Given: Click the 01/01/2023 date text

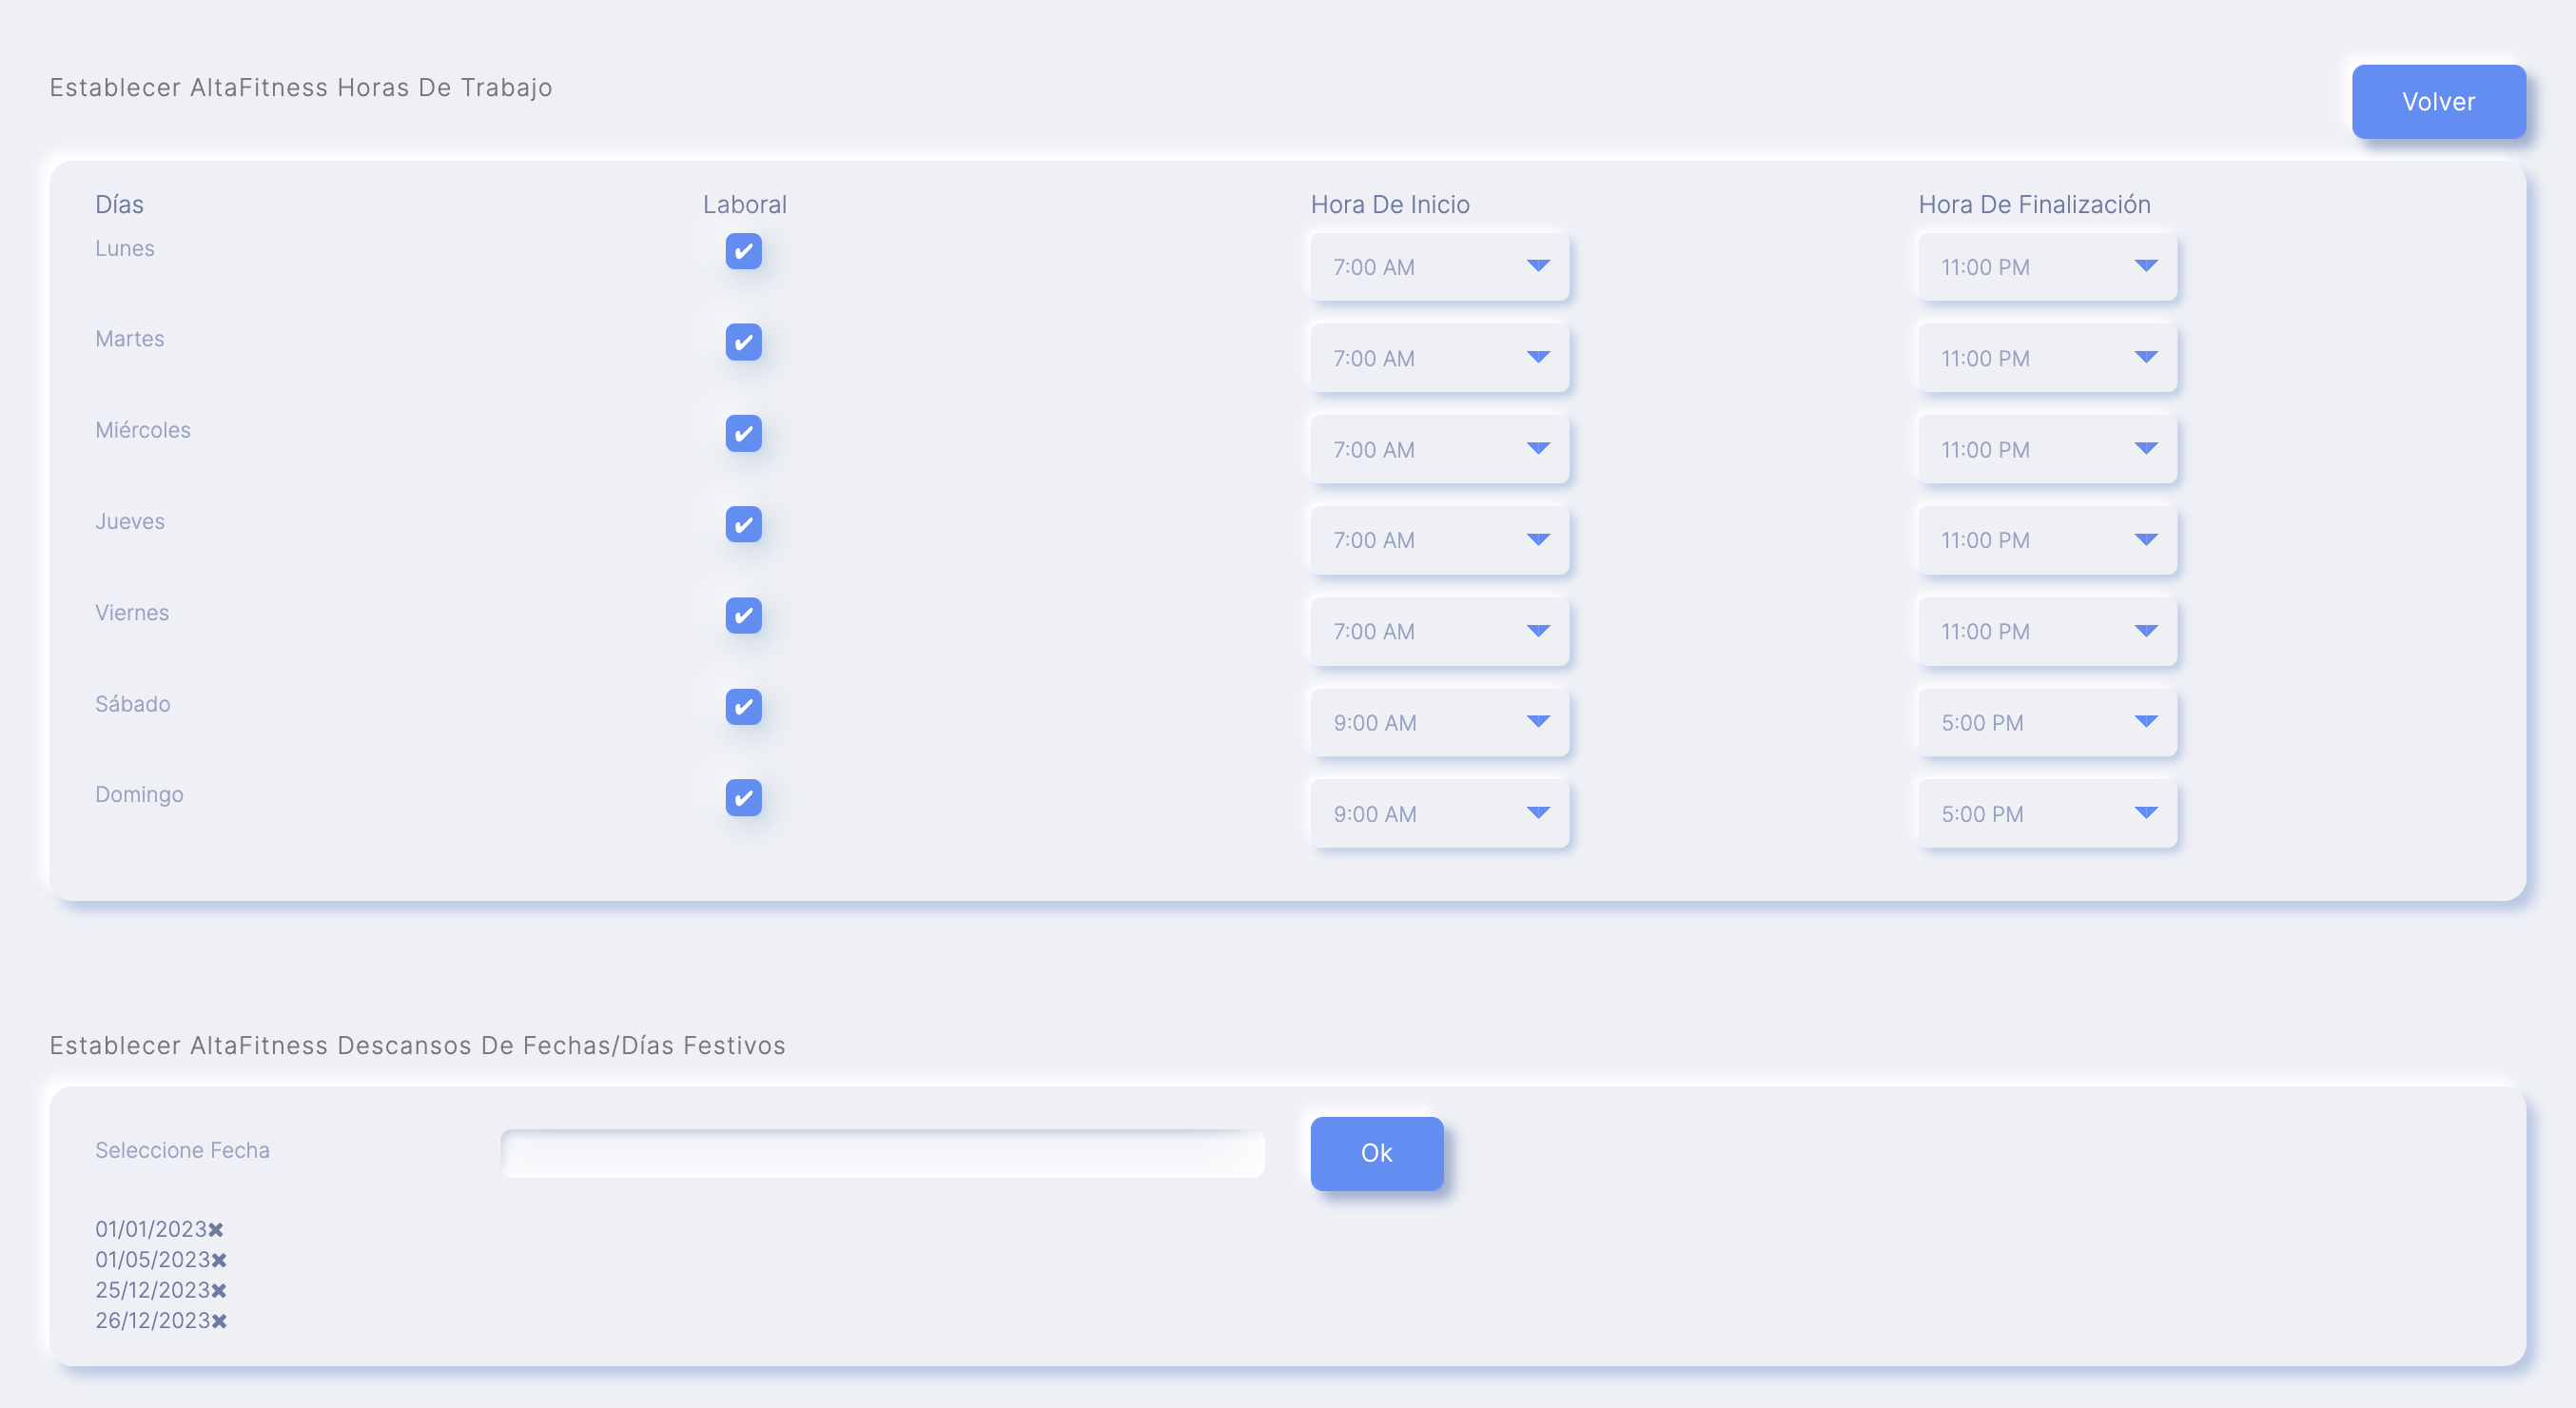Looking at the screenshot, I should click(151, 1229).
